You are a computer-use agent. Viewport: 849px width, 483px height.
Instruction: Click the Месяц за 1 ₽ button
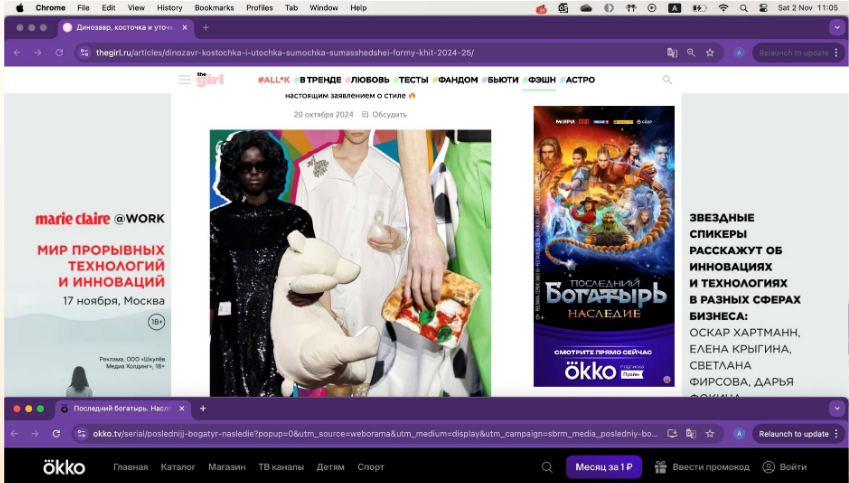604,467
